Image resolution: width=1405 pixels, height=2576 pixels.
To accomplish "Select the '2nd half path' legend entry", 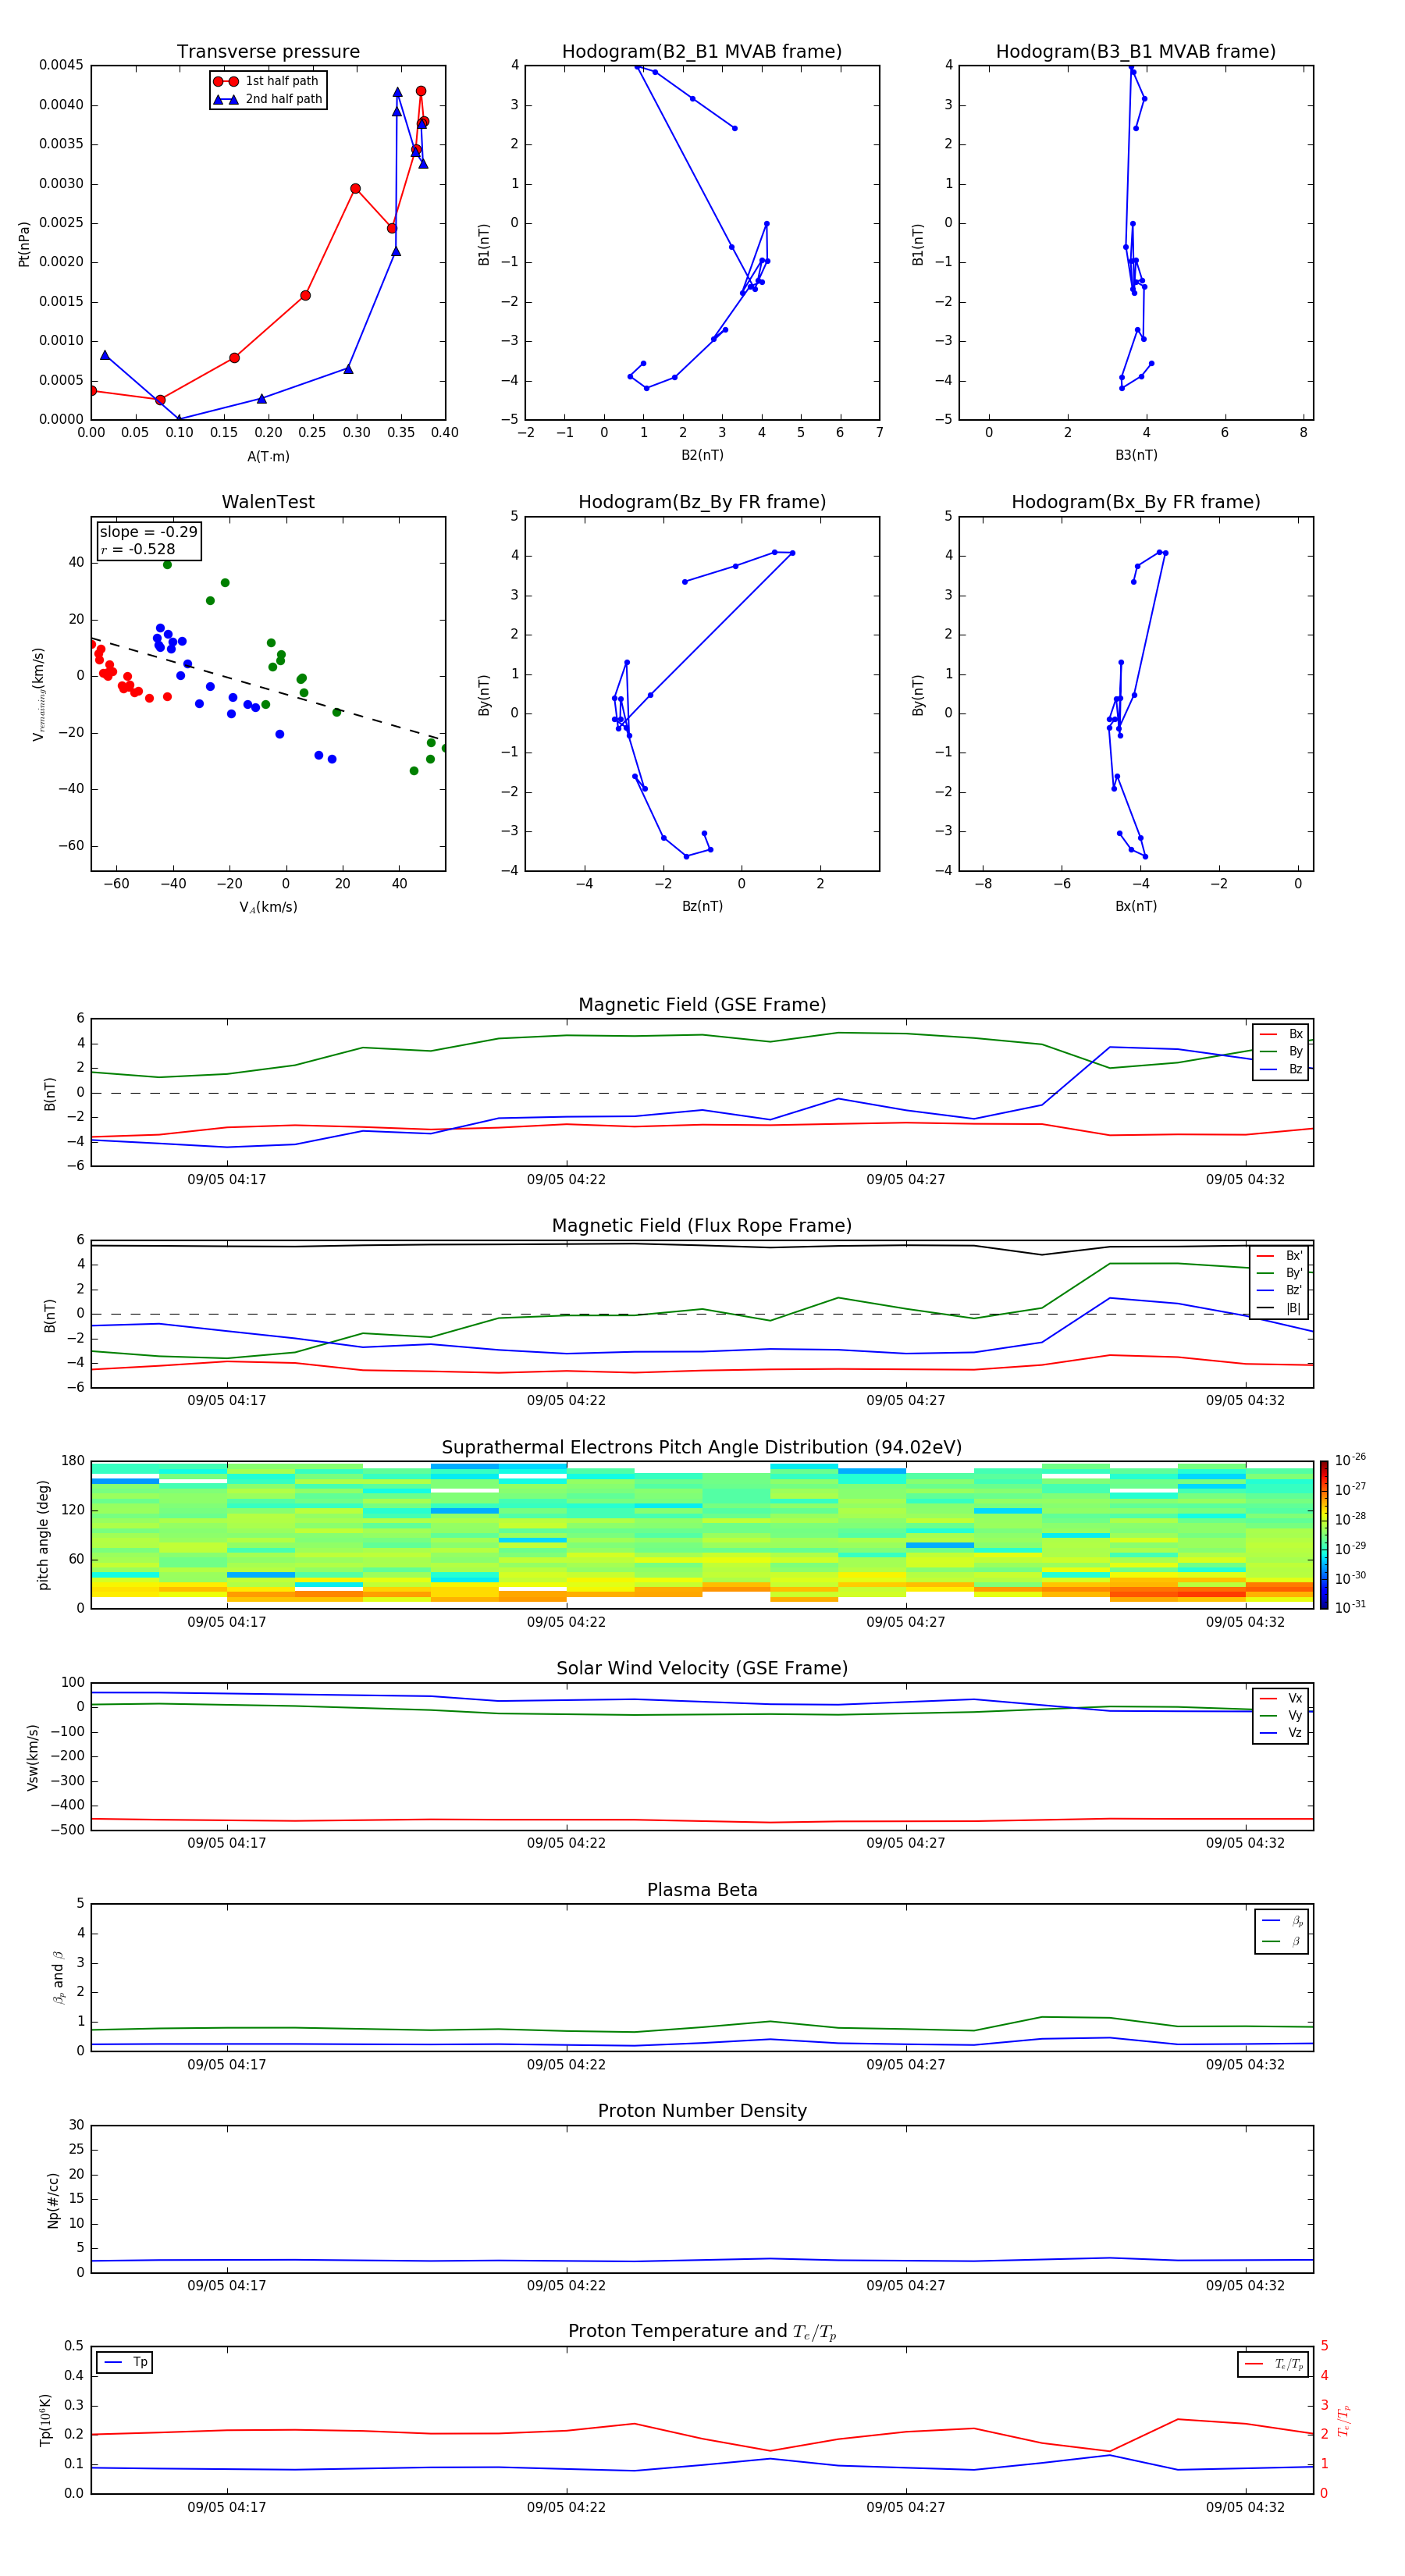I will [x=267, y=99].
